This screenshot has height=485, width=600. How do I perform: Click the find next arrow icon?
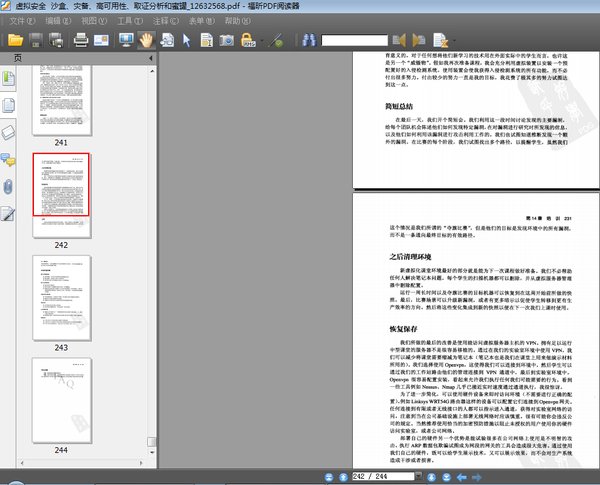tap(419, 40)
